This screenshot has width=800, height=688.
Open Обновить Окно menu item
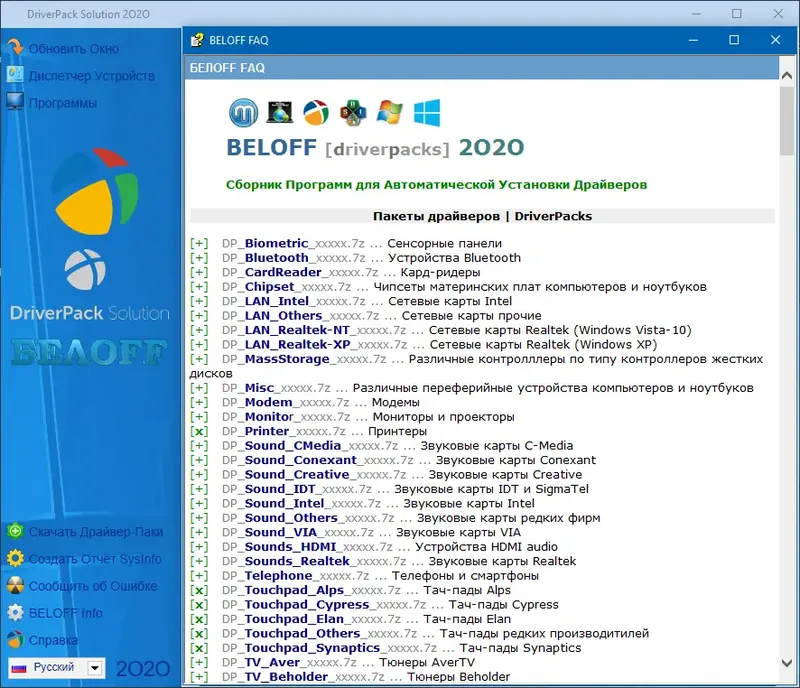73,49
